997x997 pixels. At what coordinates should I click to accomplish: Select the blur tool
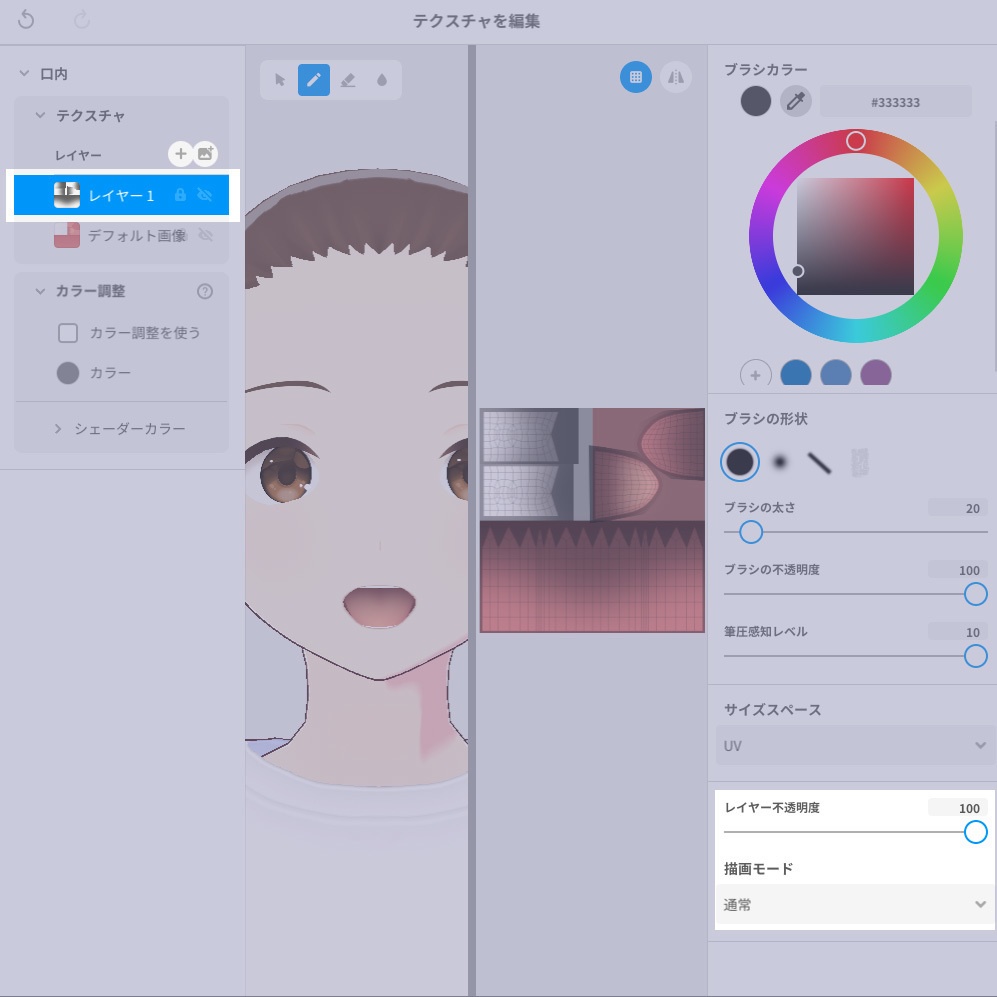383,79
